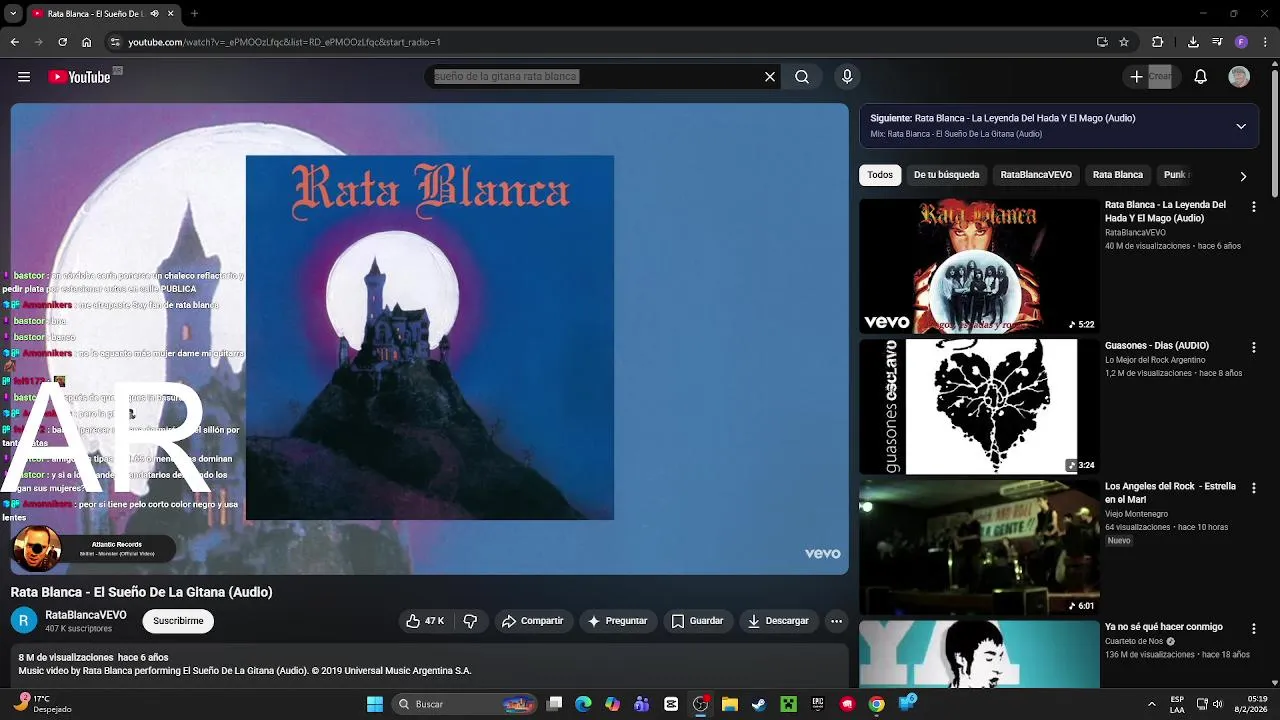Open RataBlancaVEVO channel name link
Viewport: 1280px width, 720px height.
pyautogui.click(x=86, y=615)
